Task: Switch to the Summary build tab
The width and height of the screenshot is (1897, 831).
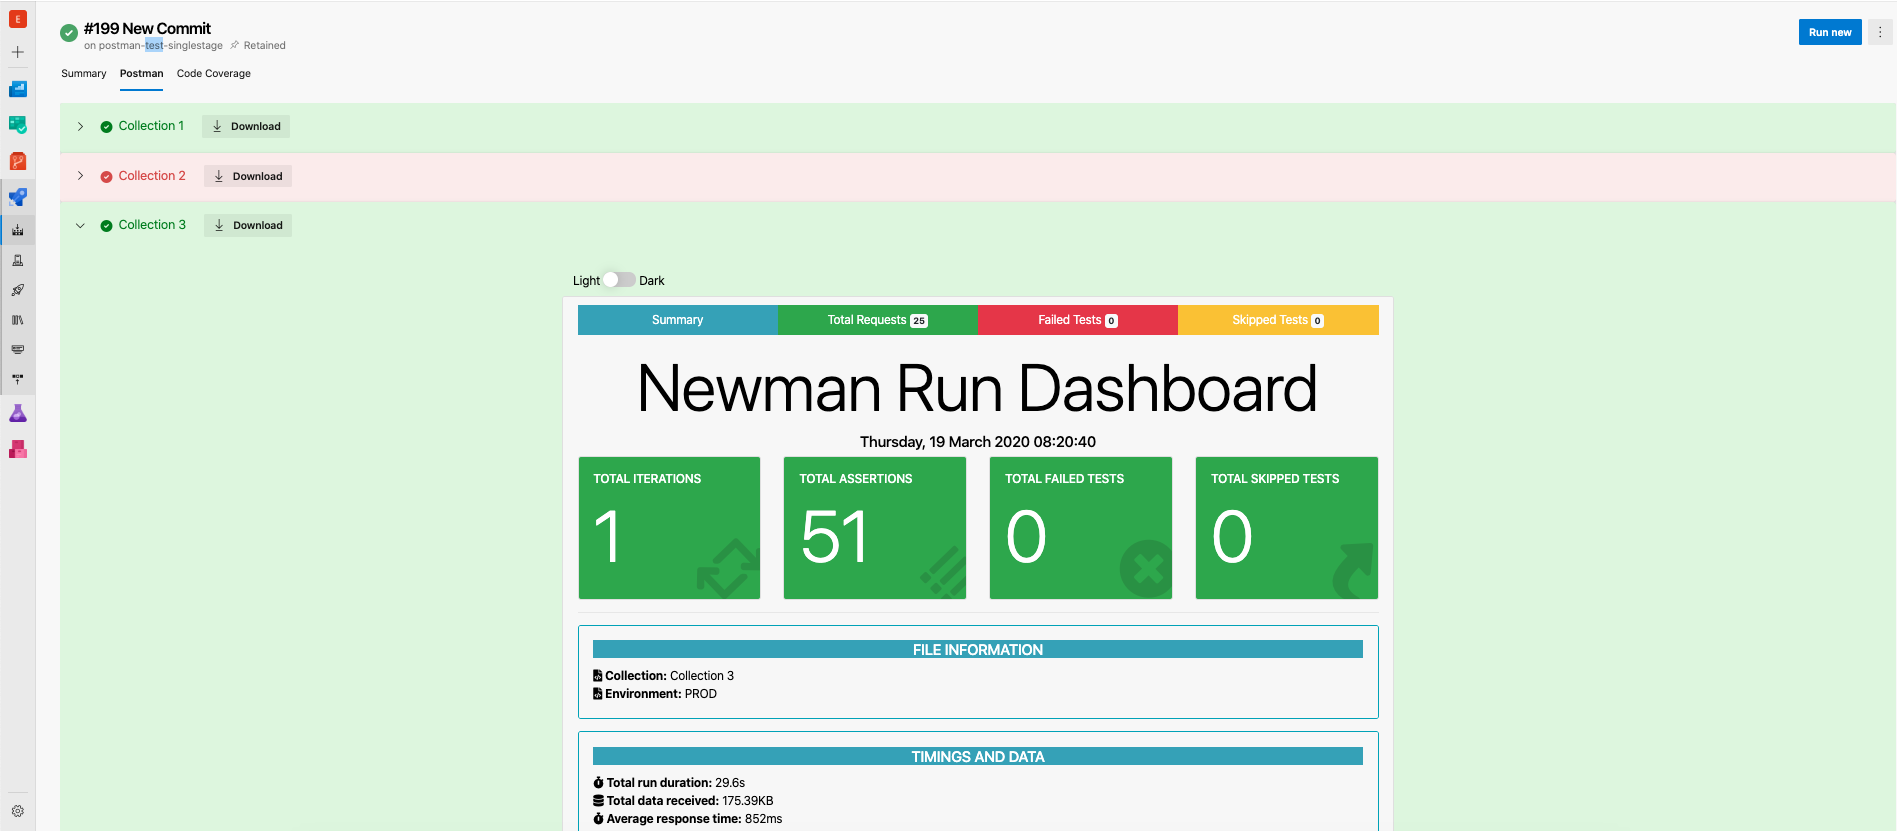Action: click(84, 73)
